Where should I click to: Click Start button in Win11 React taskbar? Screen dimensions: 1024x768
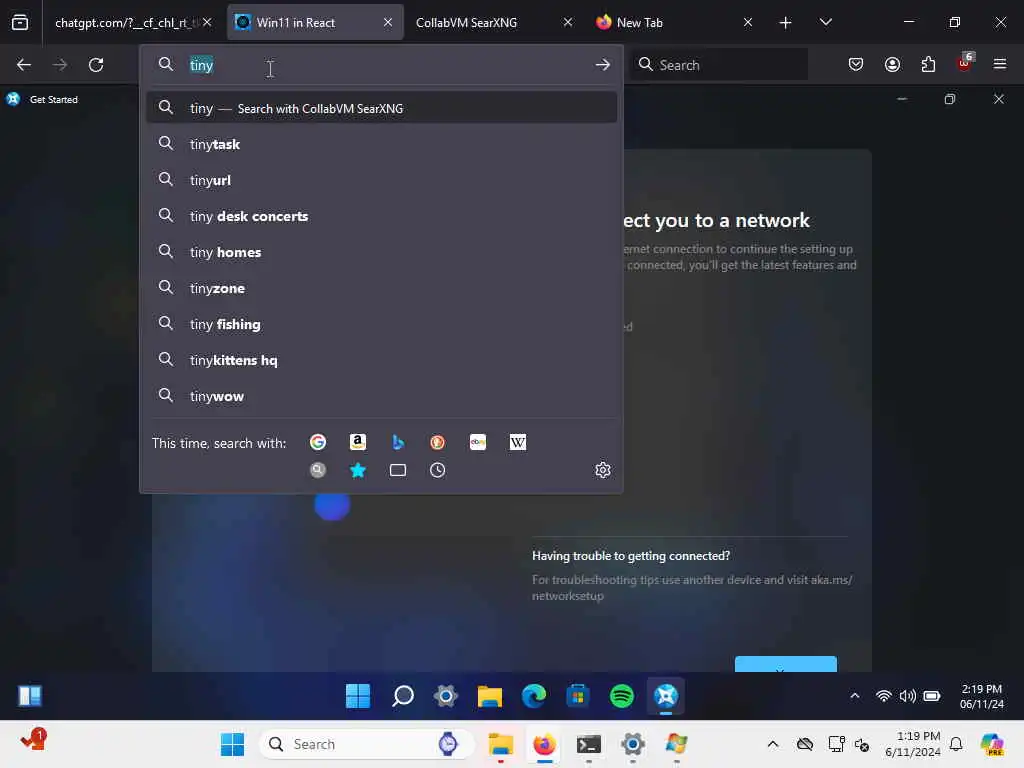click(x=358, y=696)
